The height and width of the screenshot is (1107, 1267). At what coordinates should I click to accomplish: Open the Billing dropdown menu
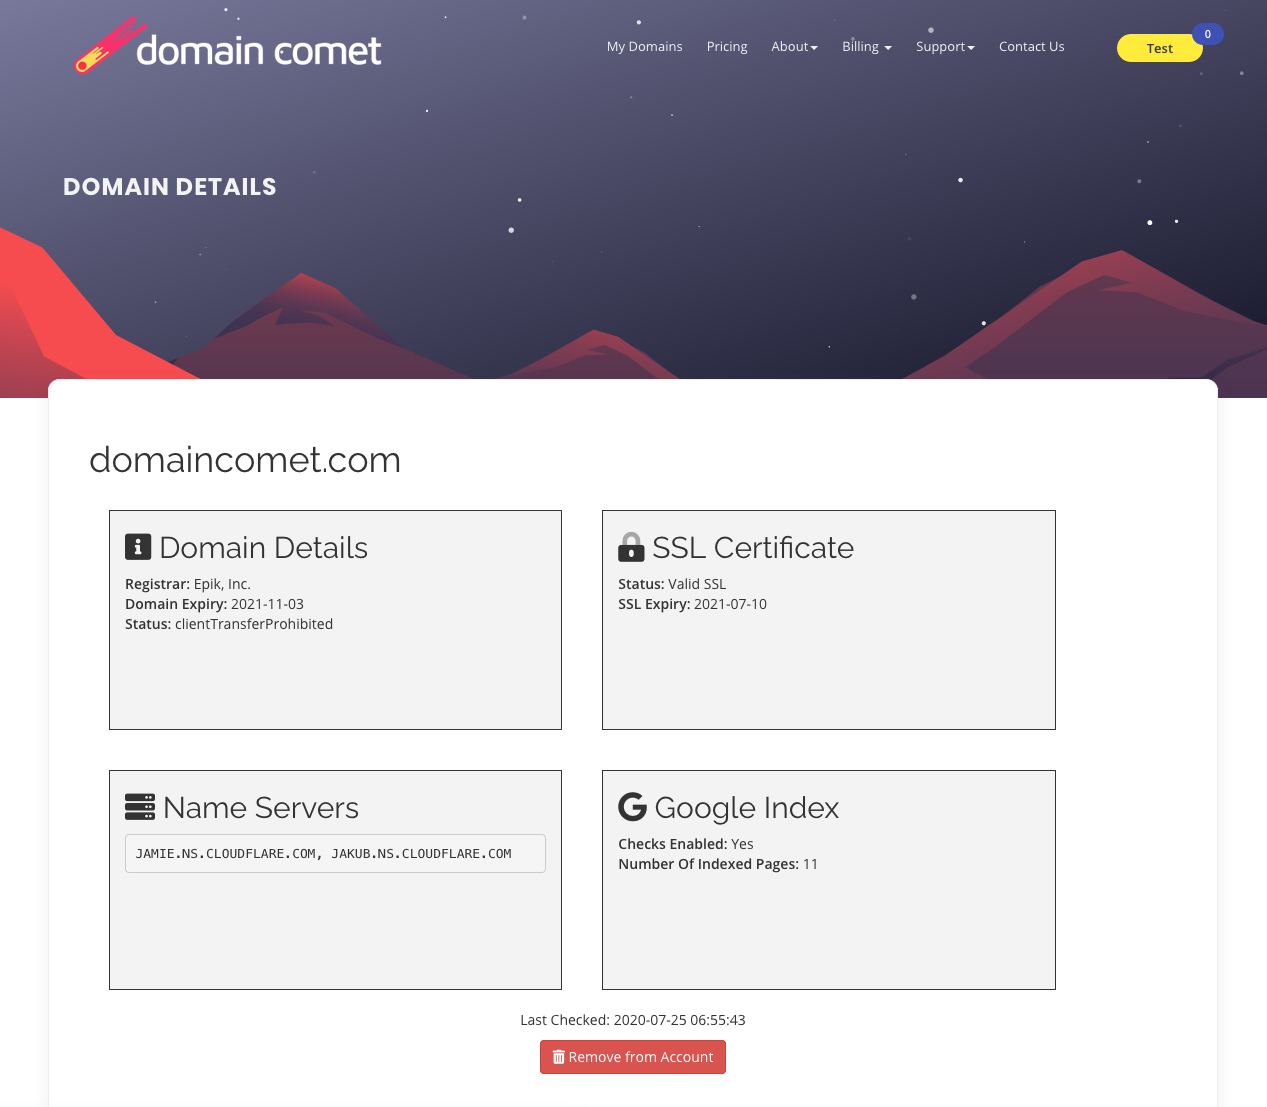coord(866,46)
